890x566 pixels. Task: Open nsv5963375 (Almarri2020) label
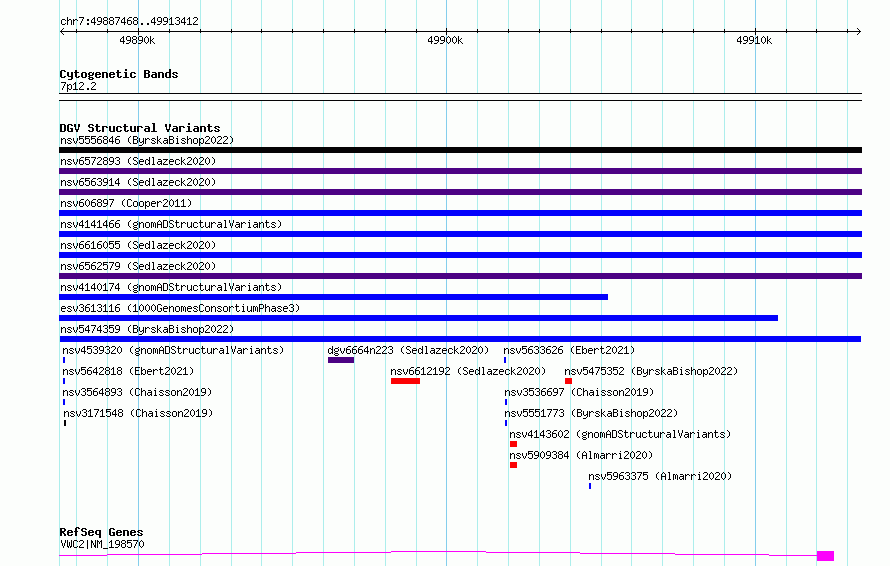660,476
